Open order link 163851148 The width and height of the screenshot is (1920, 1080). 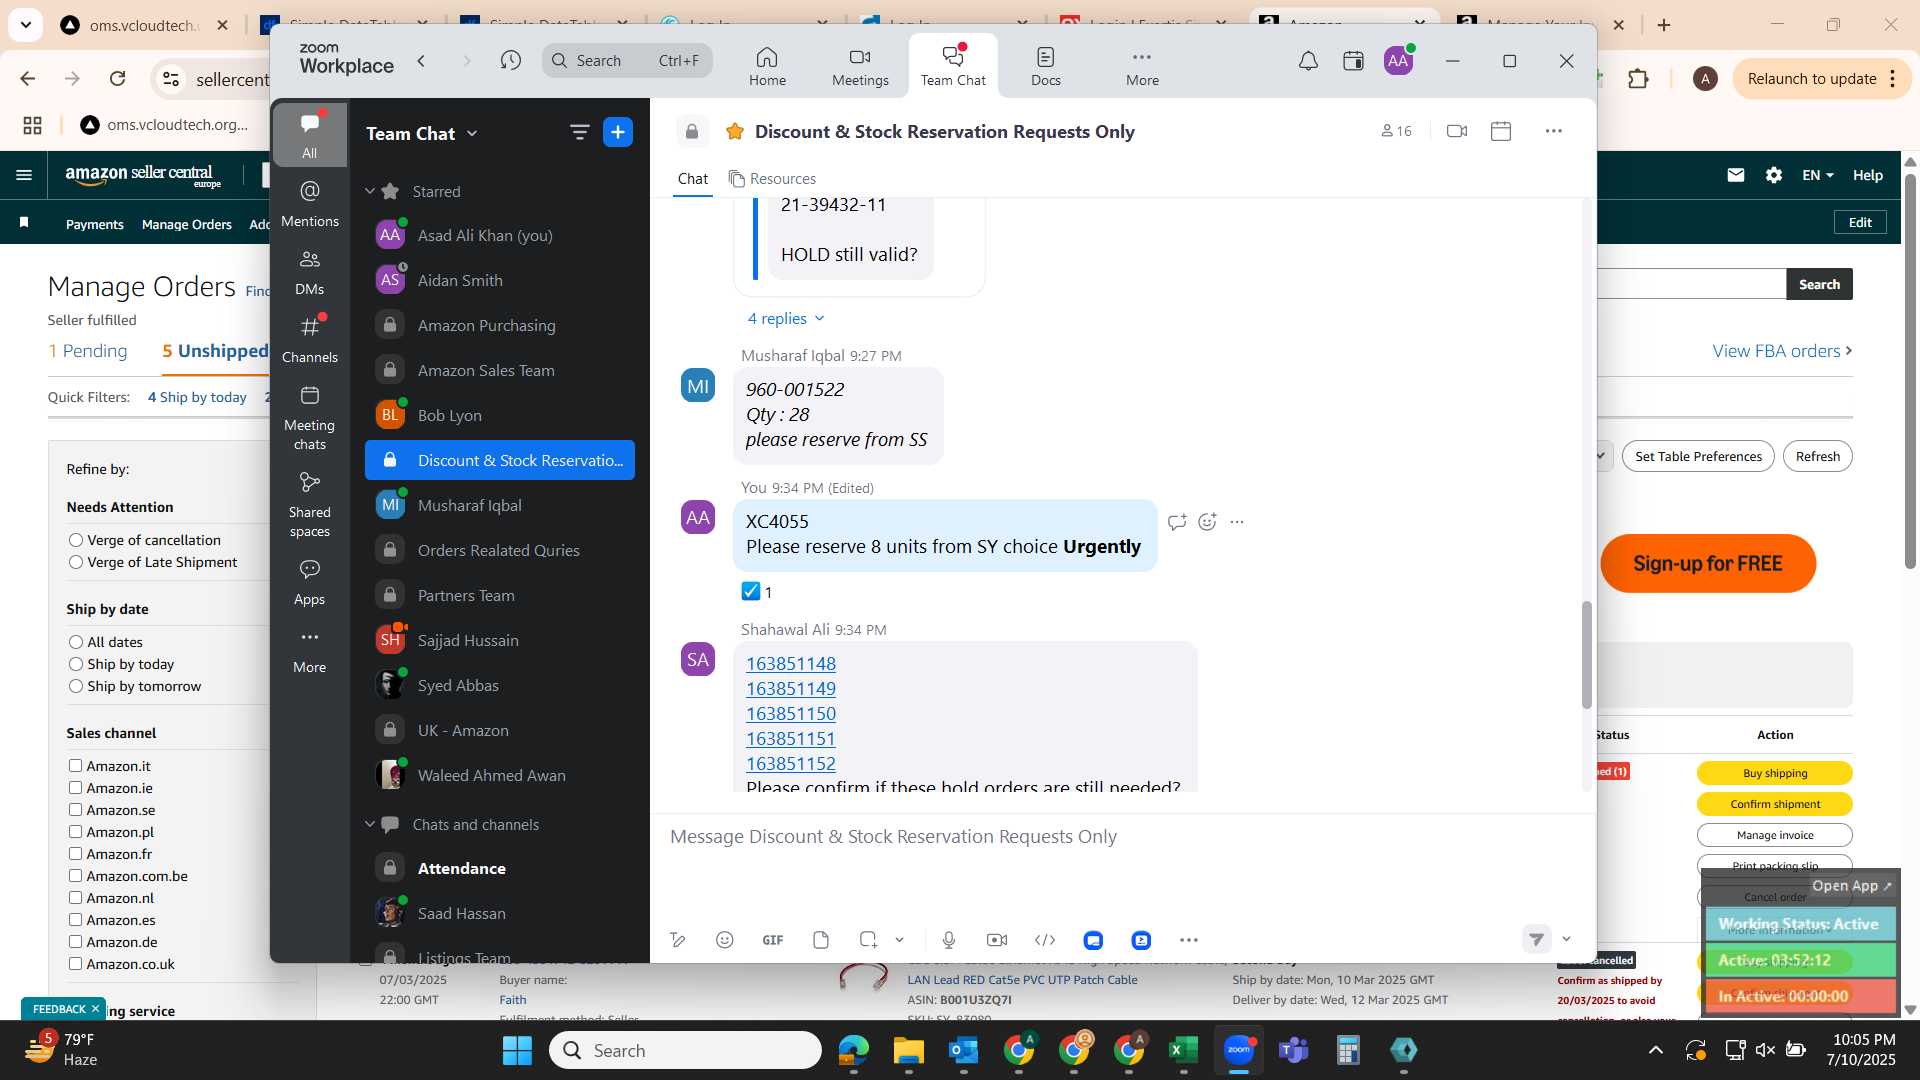[790, 663]
